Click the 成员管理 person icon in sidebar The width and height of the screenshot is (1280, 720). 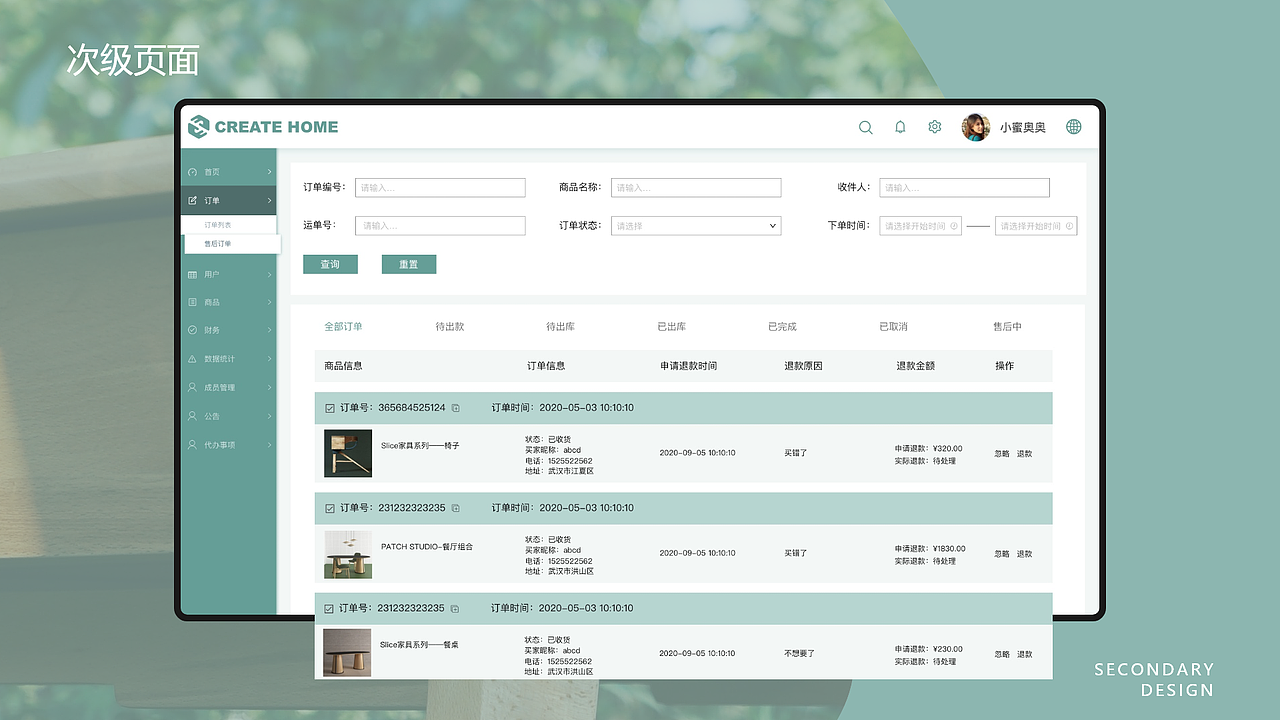pyautogui.click(x=193, y=387)
